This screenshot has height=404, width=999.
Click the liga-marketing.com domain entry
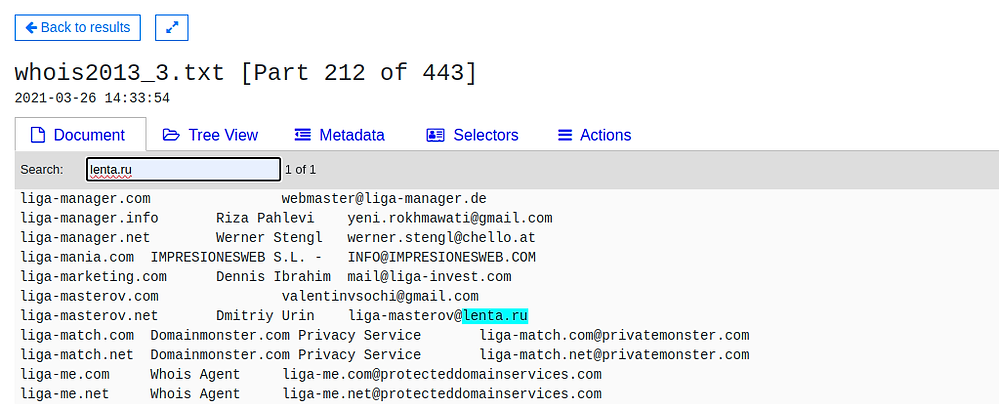94,277
